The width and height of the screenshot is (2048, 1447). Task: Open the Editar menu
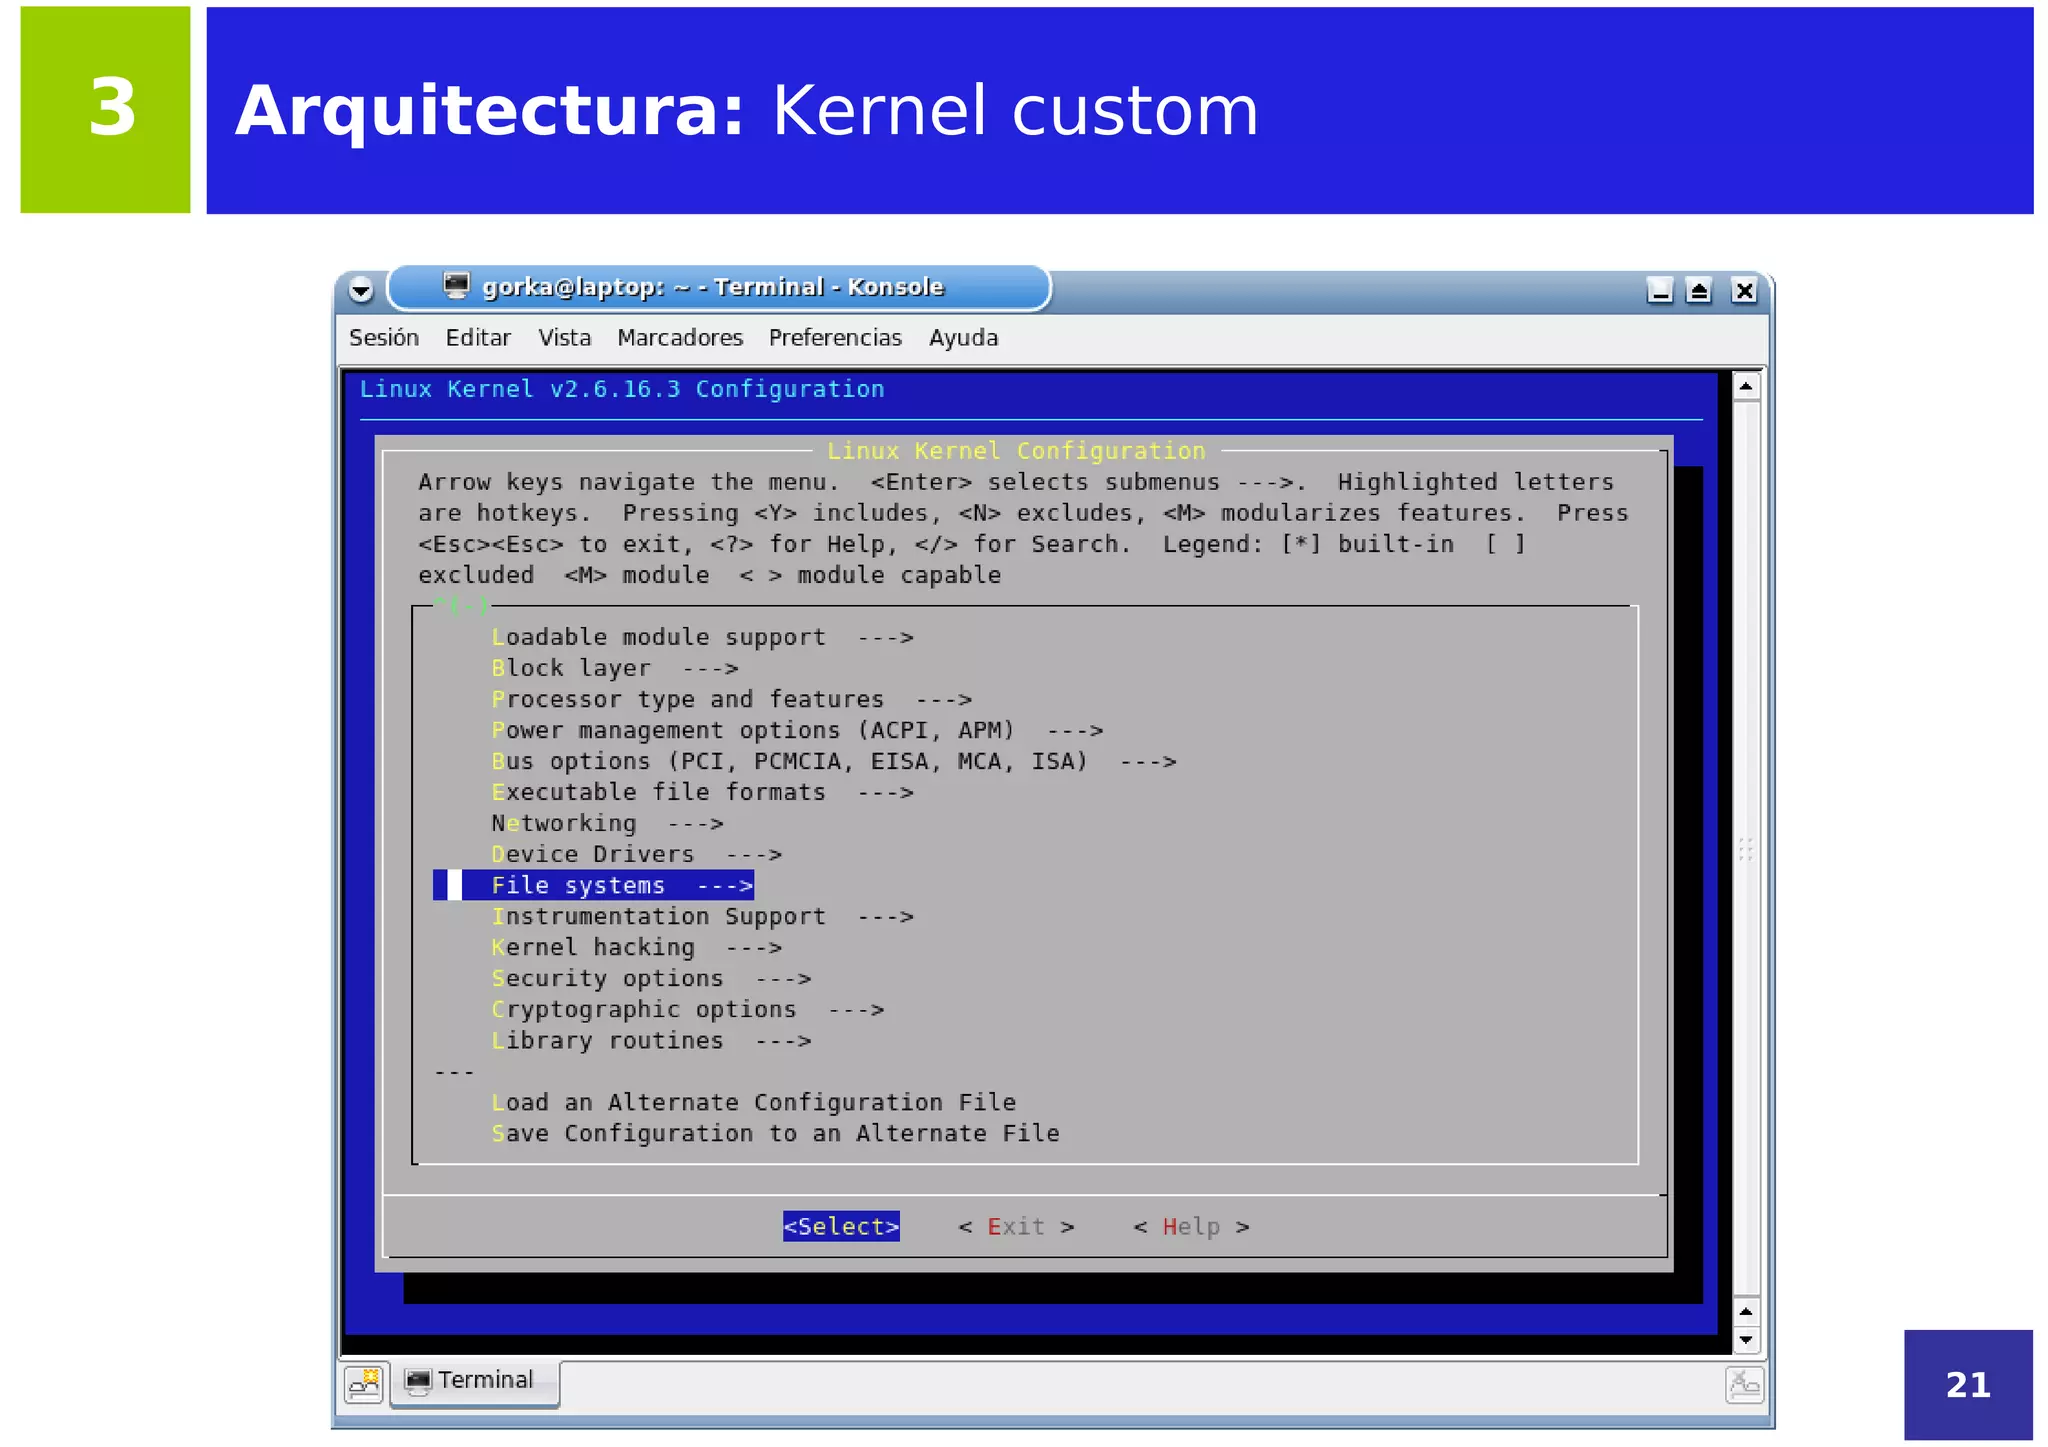[478, 338]
